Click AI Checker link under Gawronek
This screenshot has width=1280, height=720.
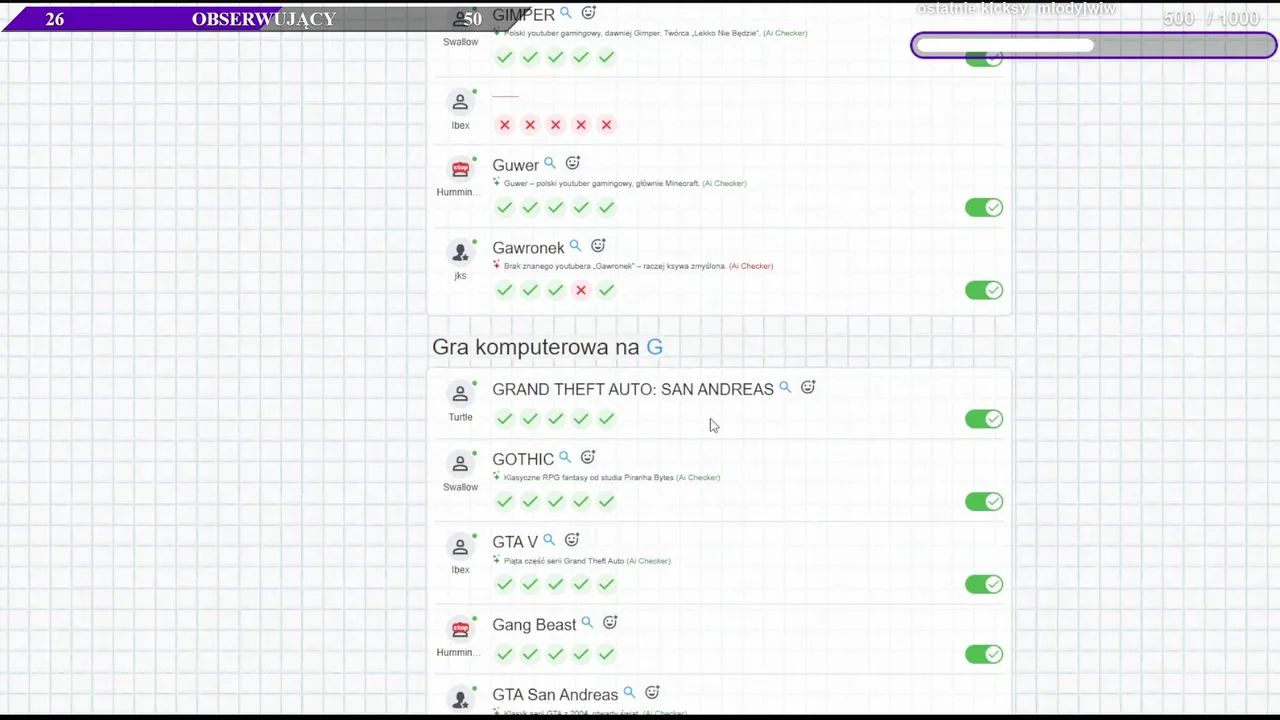point(751,266)
